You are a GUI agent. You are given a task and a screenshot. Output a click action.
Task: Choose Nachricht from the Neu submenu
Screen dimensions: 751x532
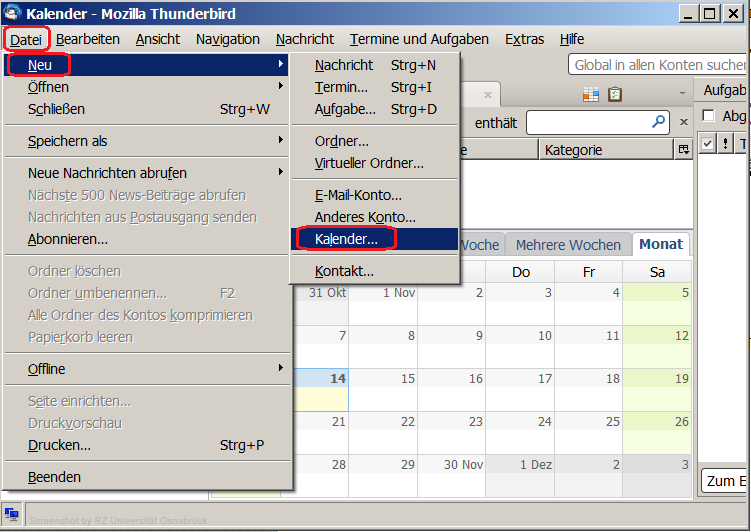click(375, 65)
